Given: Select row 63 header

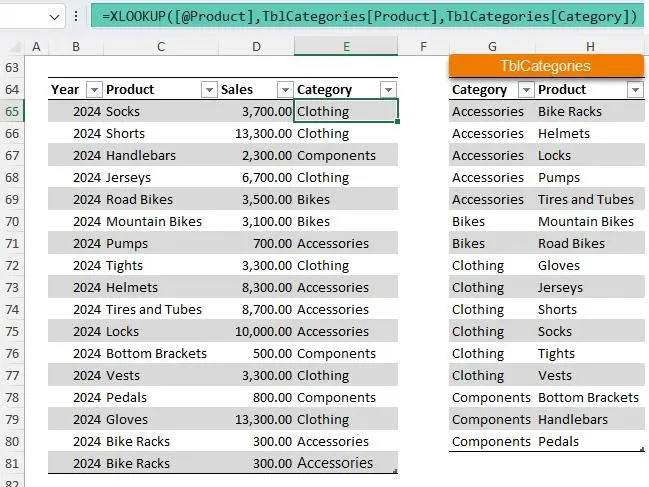Looking at the screenshot, I should 12,67.
